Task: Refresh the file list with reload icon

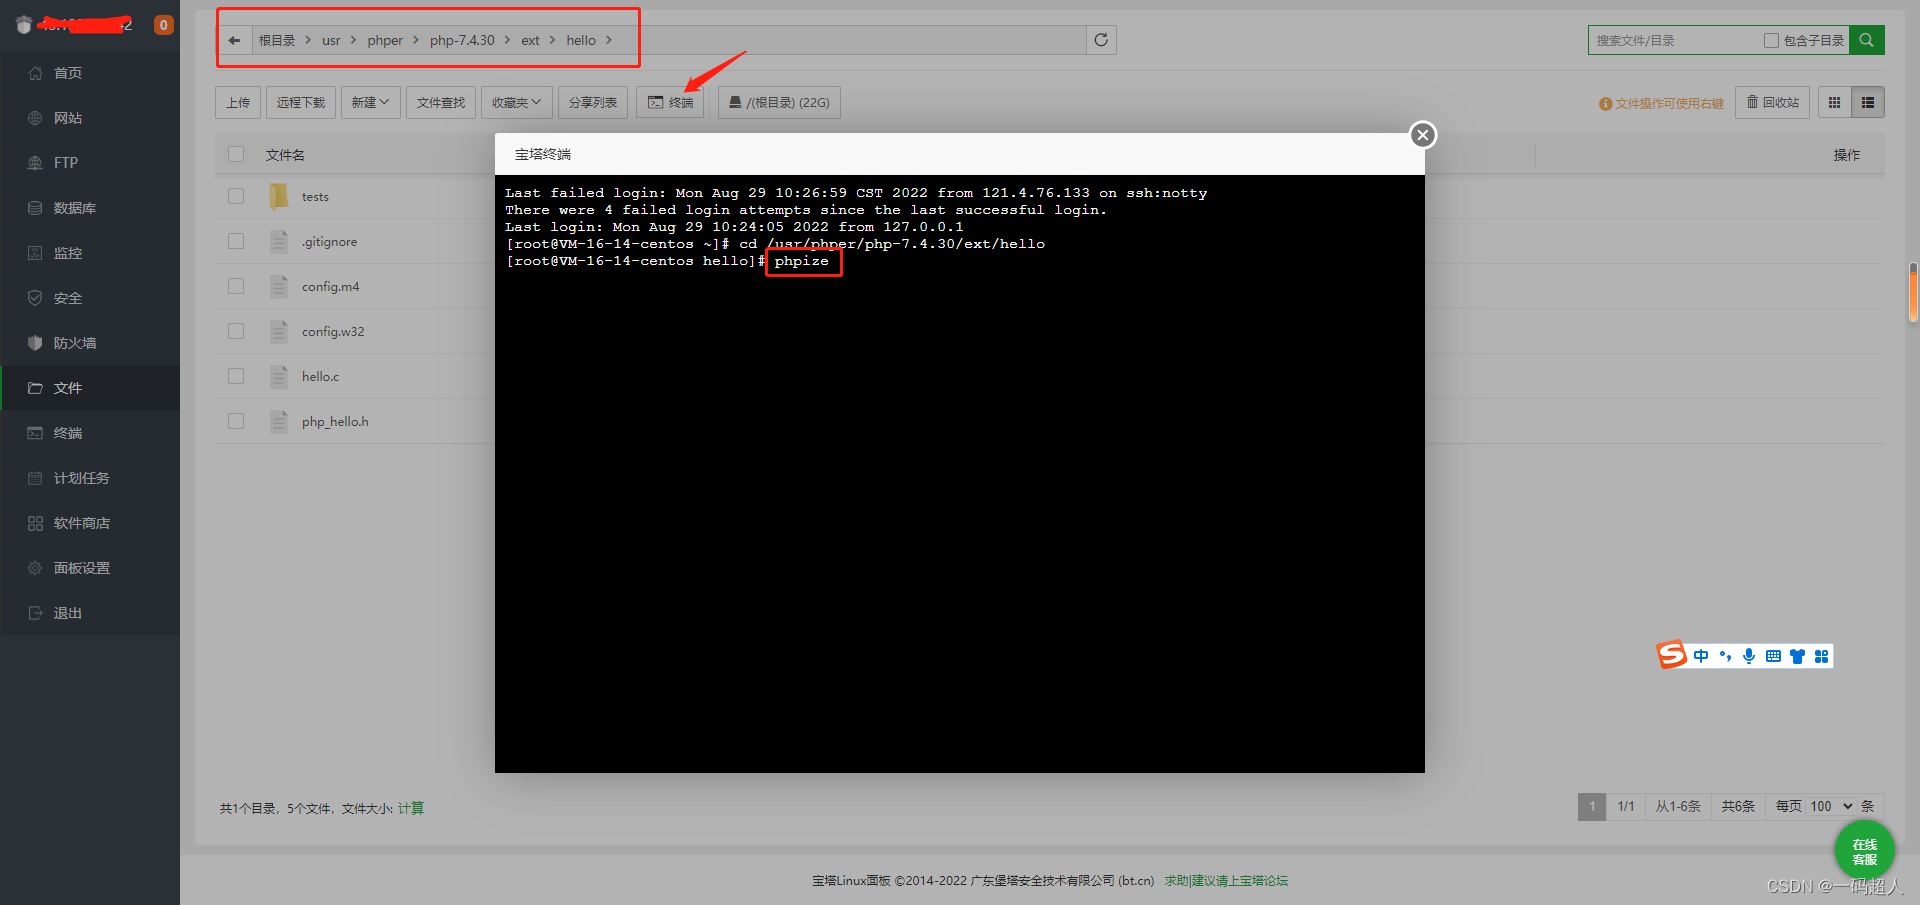Action: point(1101,40)
